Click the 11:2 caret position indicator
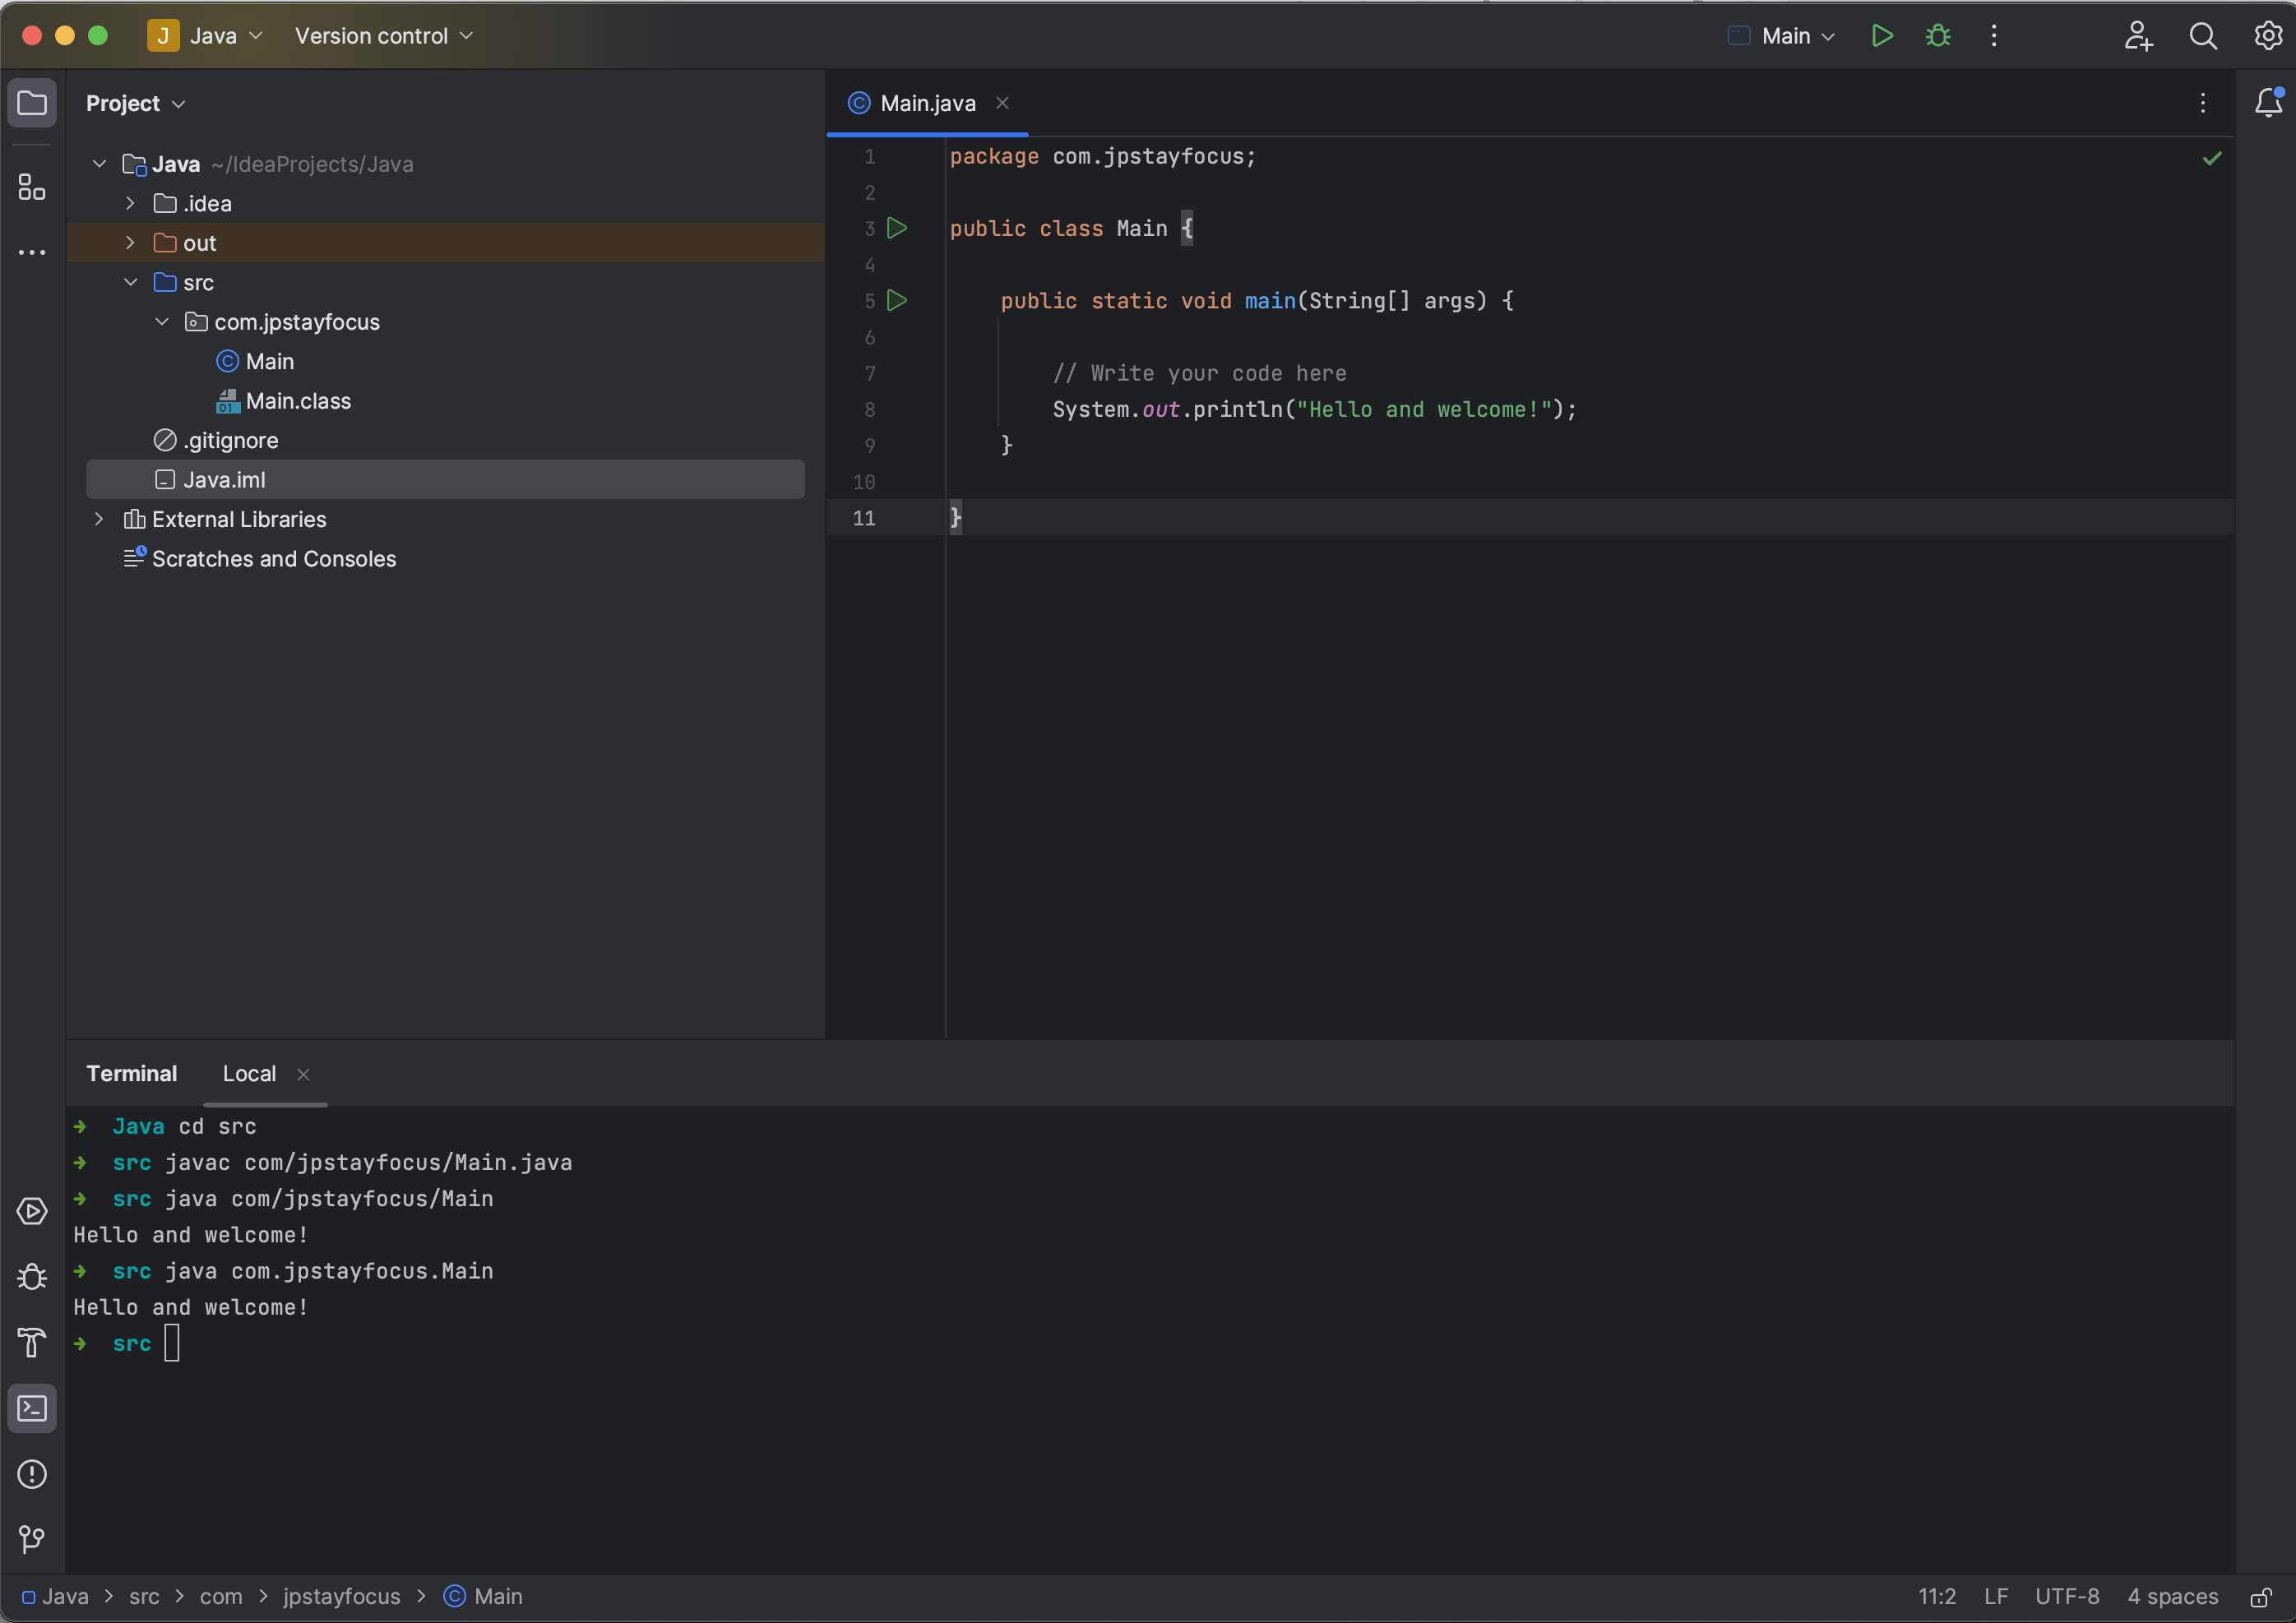The height and width of the screenshot is (1623, 2296). [x=1937, y=1597]
